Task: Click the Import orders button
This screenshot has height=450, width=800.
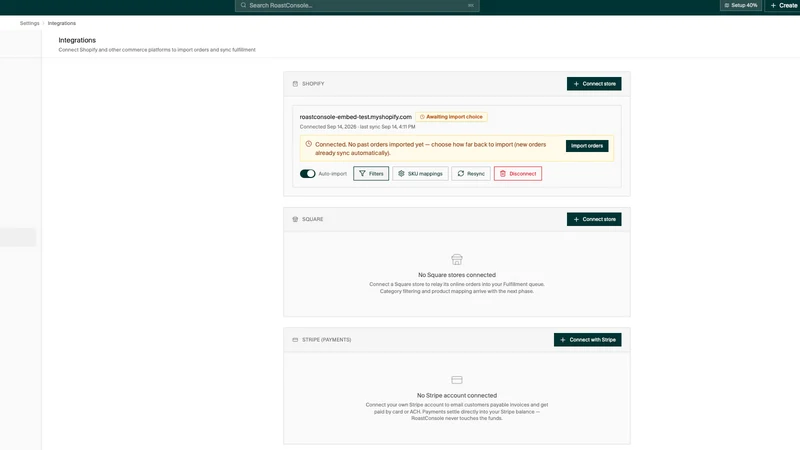Action: coord(587,146)
